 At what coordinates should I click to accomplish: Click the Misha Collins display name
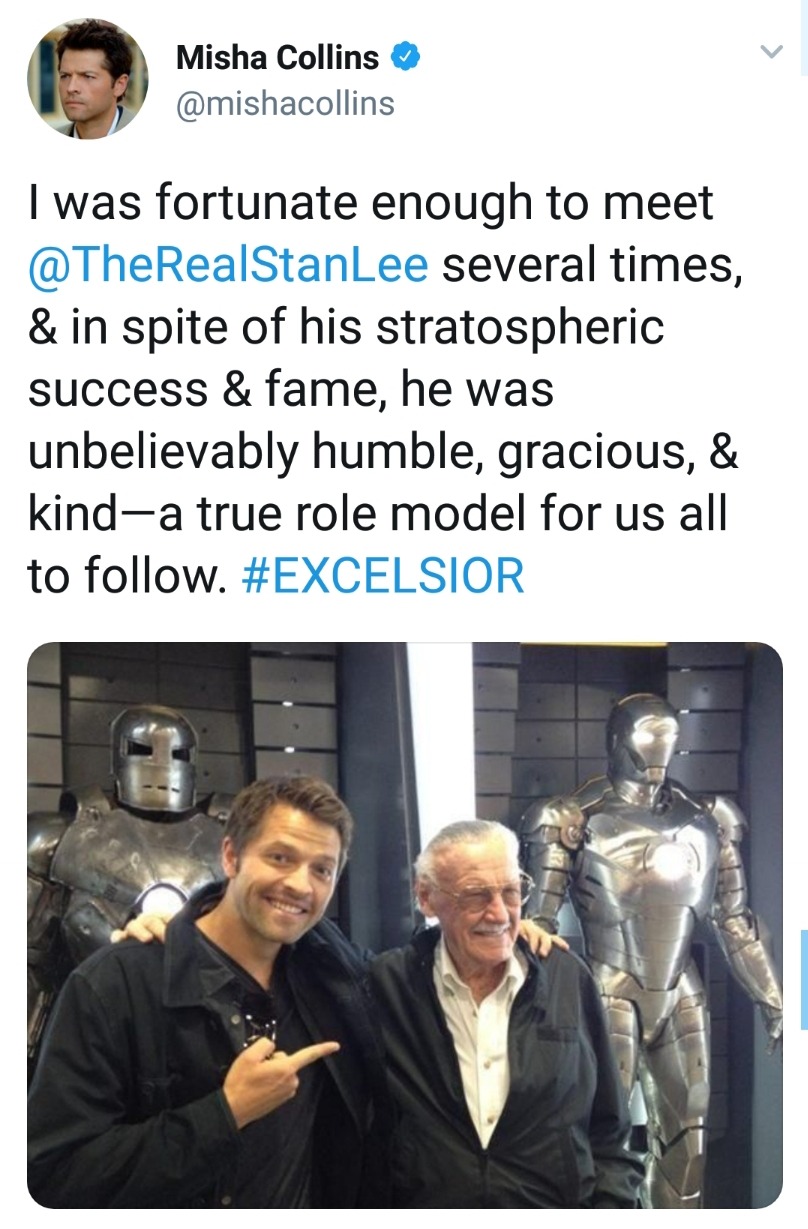click(277, 58)
